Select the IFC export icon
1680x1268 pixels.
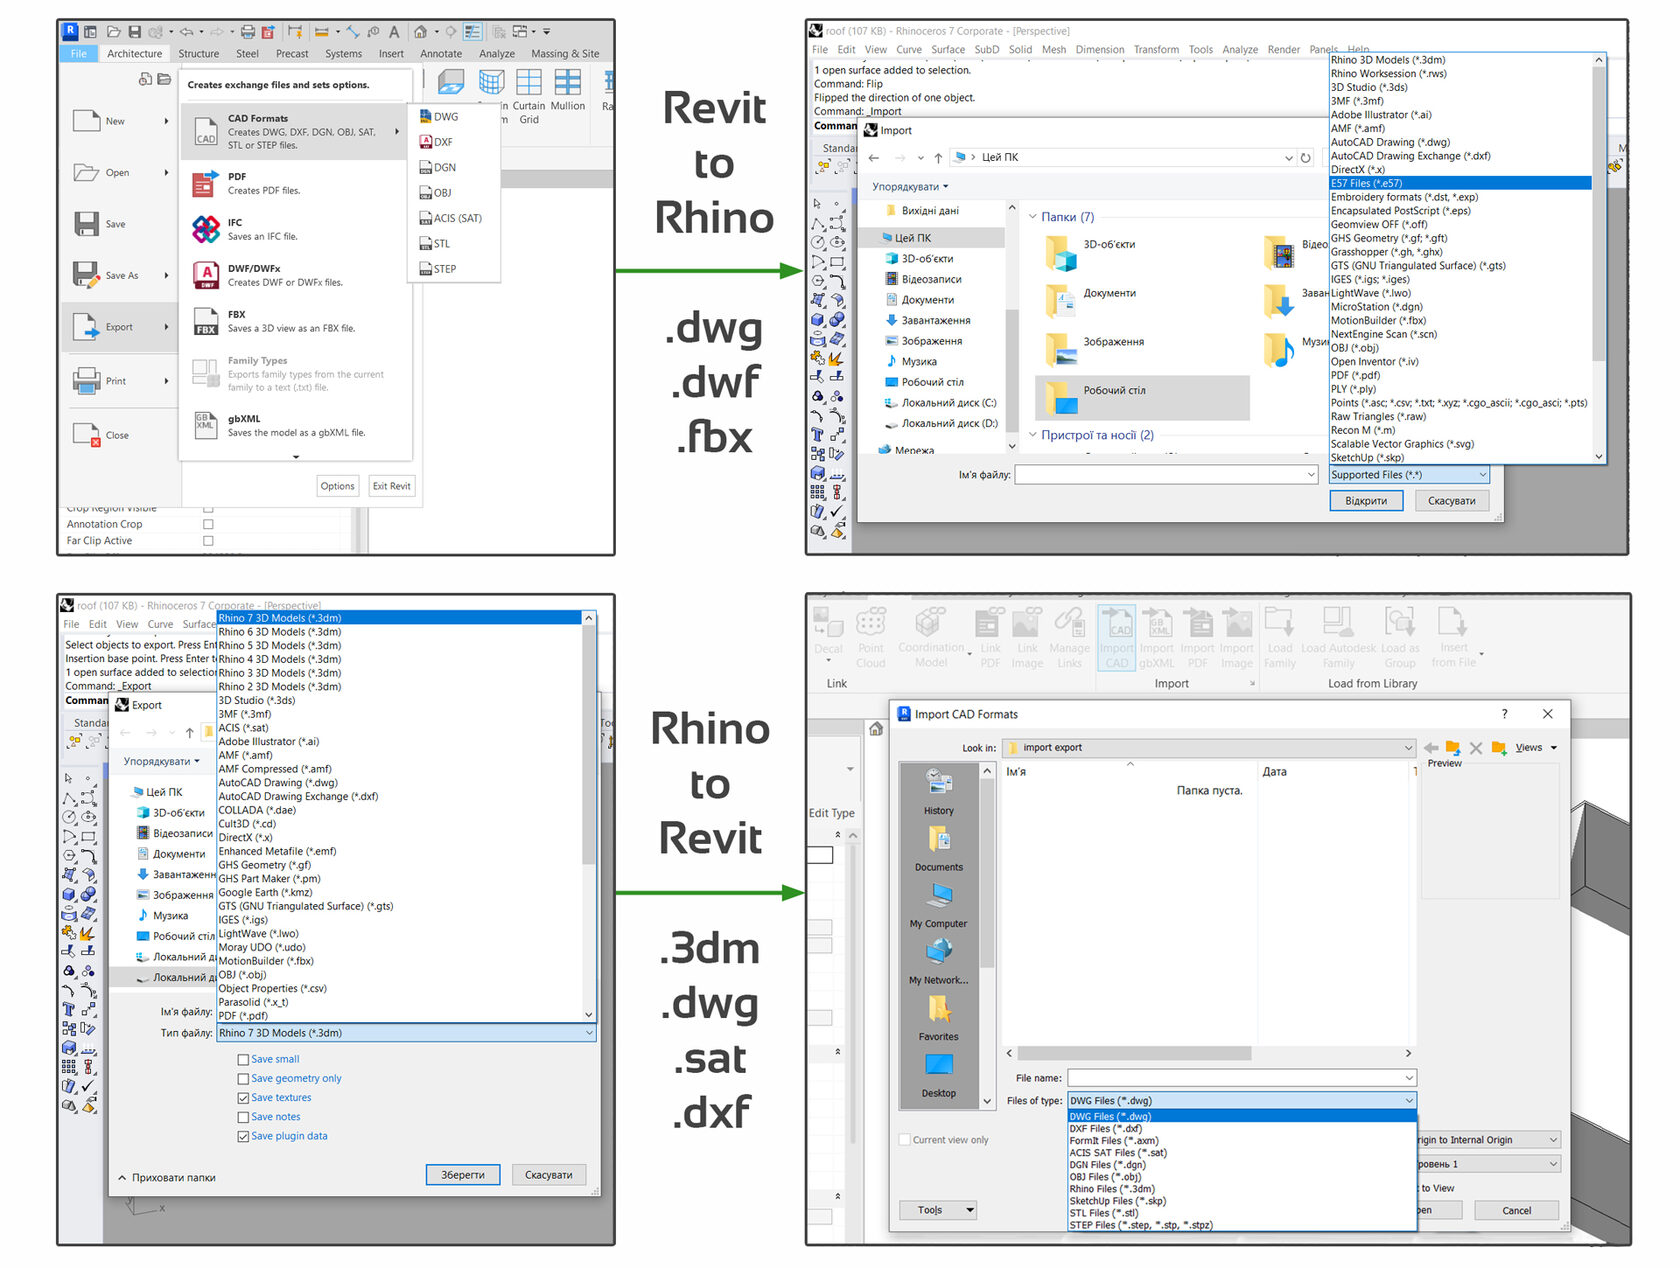(x=205, y=229)
